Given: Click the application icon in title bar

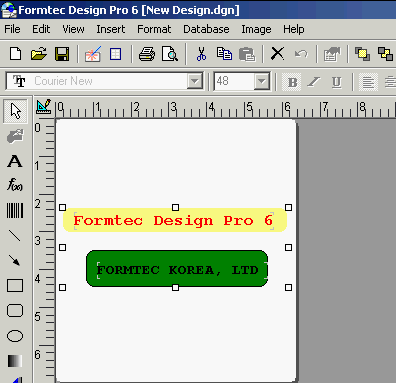Looking at the screenshot, I should [x=9, y=10].
